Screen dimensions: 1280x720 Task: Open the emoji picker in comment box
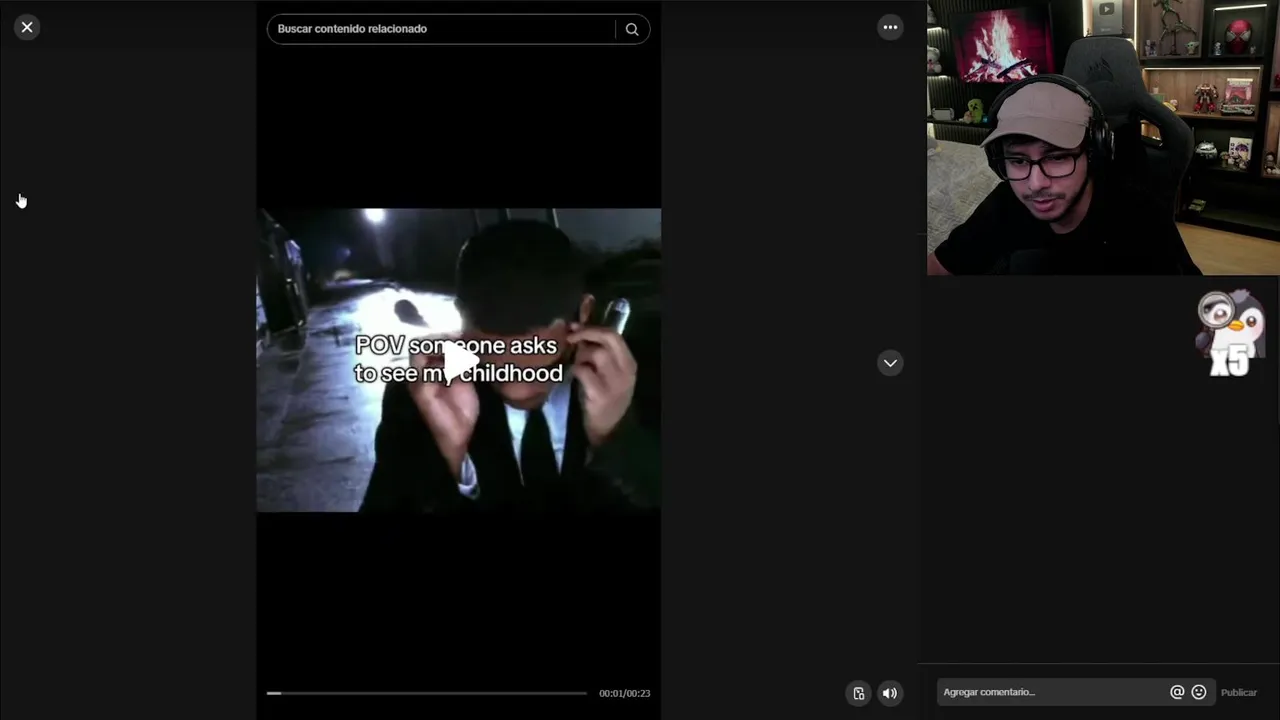[1199, 692]
